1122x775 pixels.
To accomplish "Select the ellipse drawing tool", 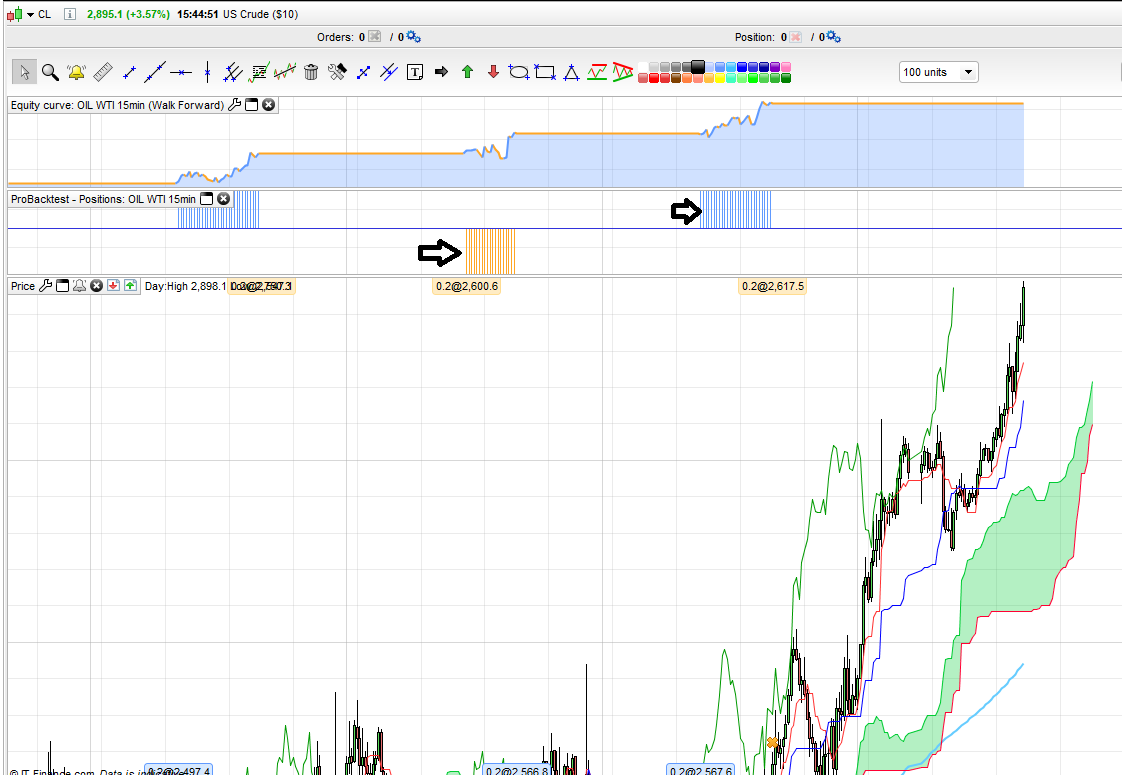I will pos(519,72).
